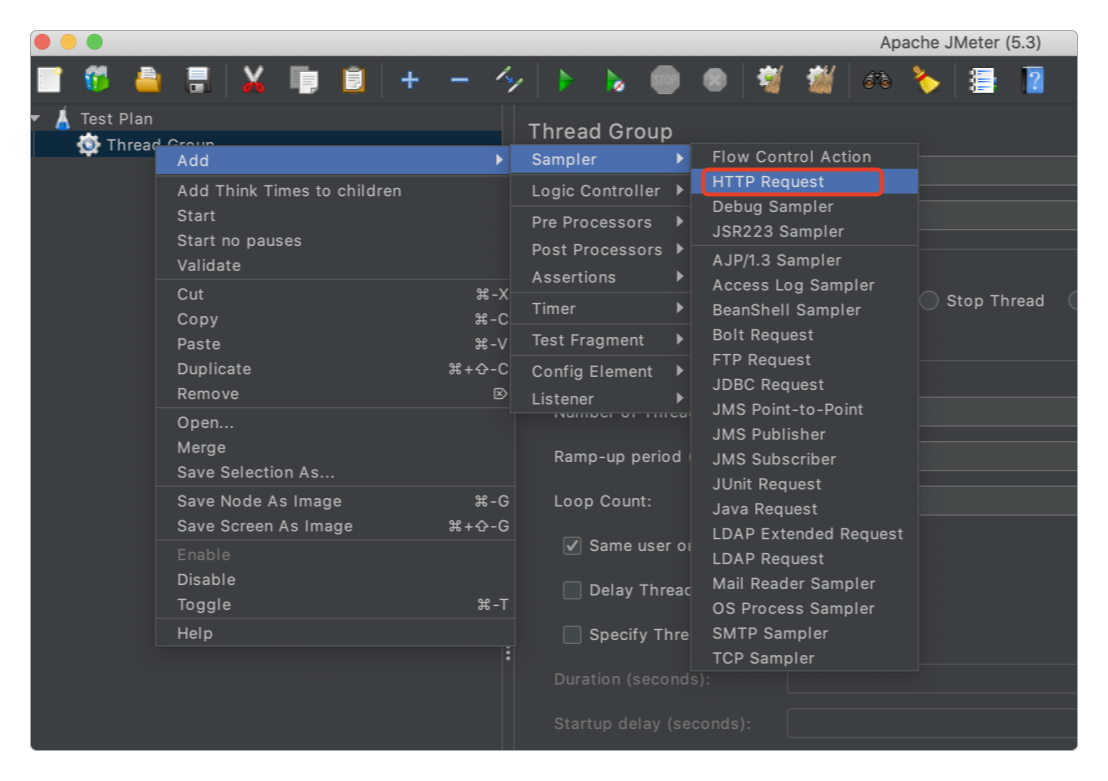Image resolution: width=1108 pixels, height=781 pixels.
Task: Click the Reset Search brush toolbar icon
Action: [x=926, y=80]
